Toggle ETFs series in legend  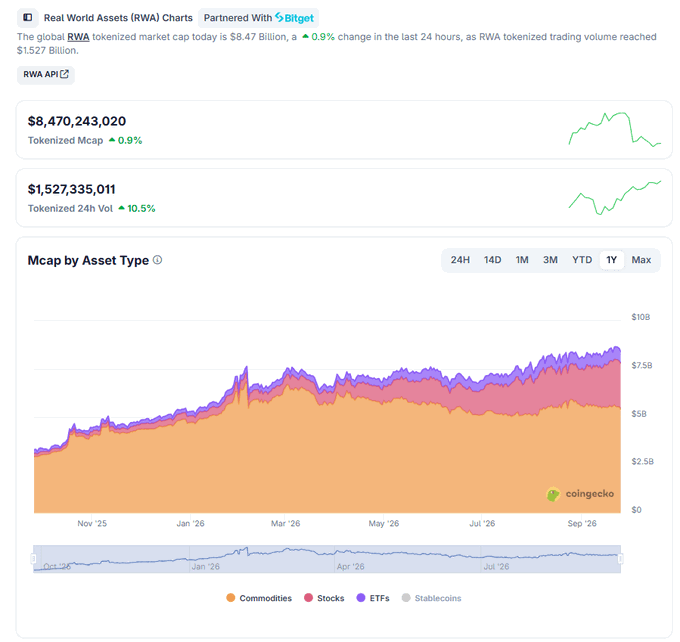click(373, 598)
